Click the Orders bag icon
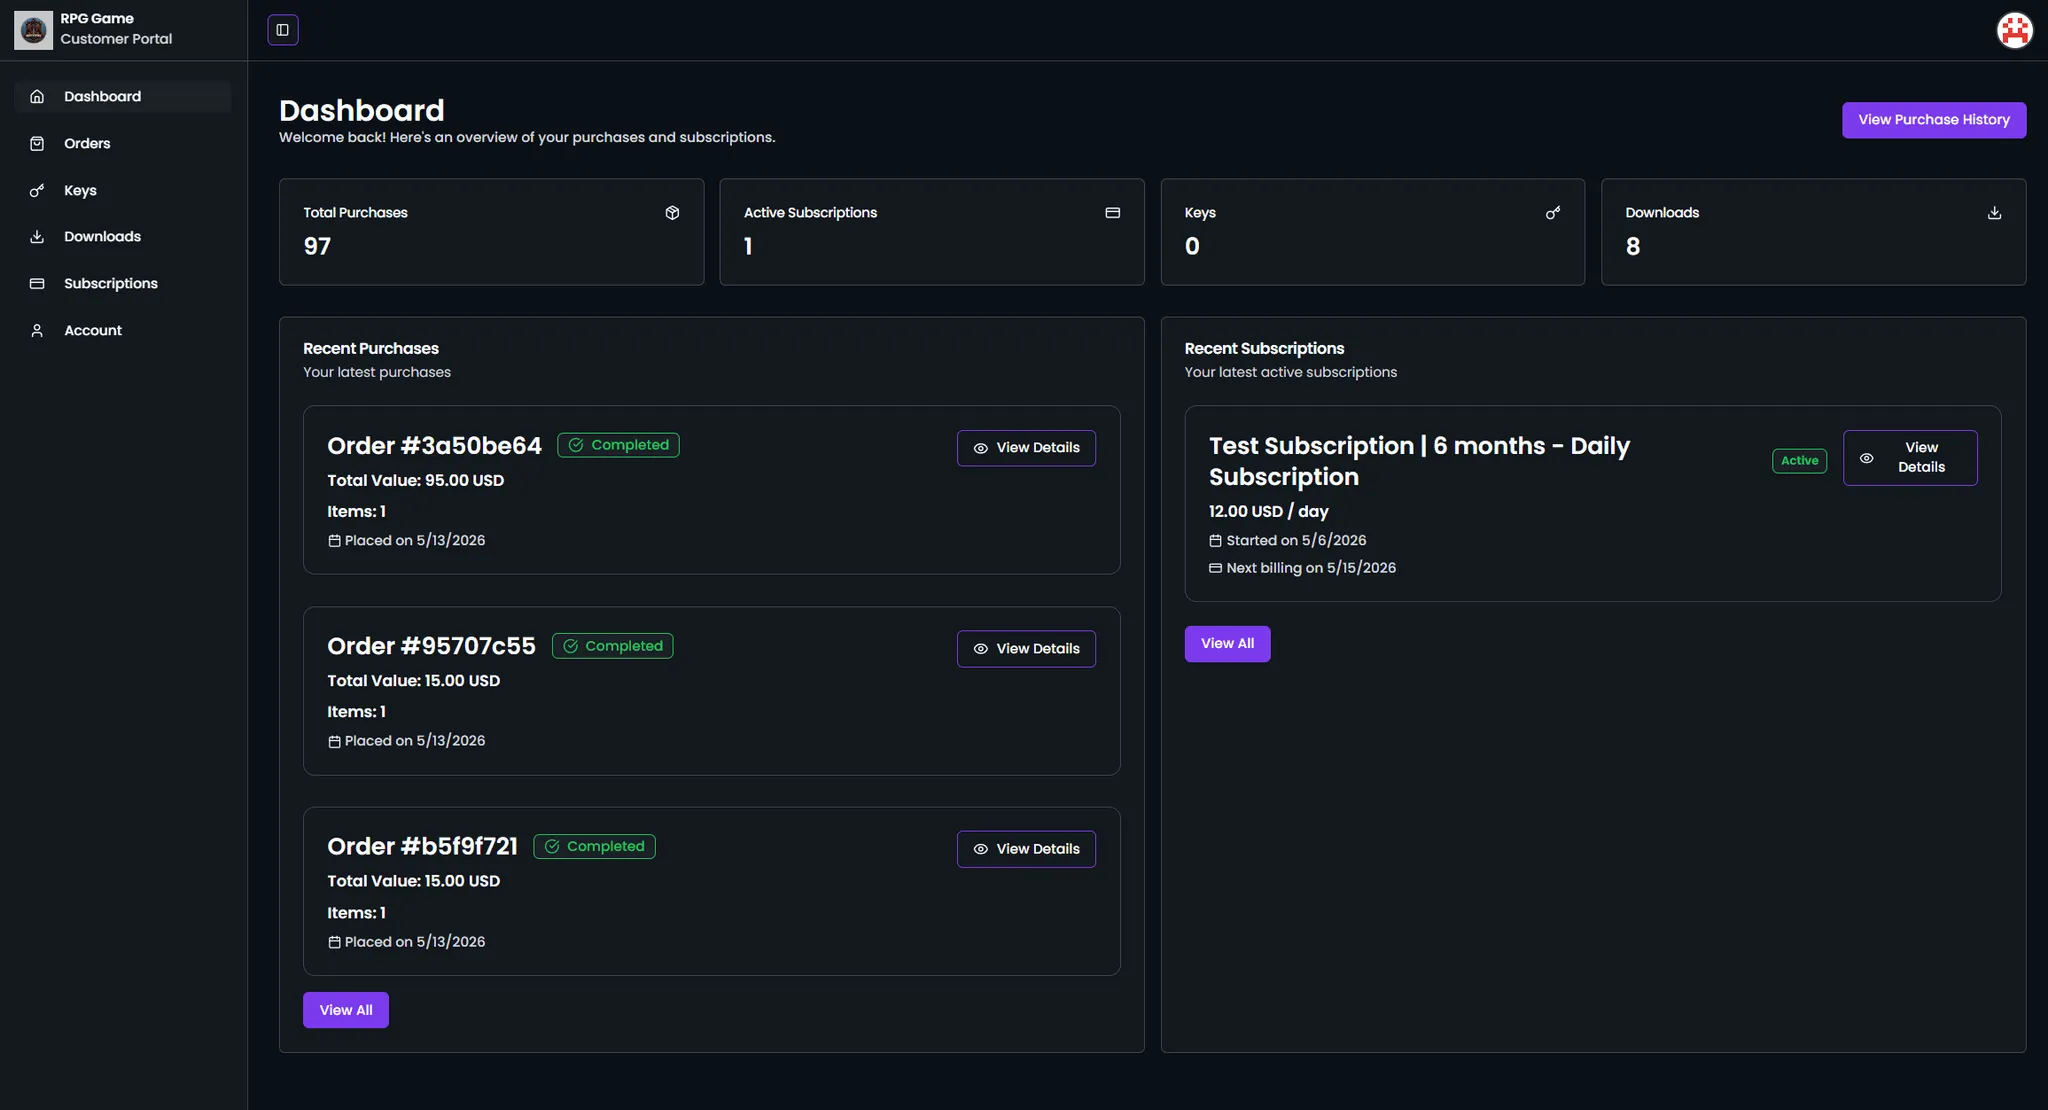This screenshot has width=2048, height=1110. (37, 144)
